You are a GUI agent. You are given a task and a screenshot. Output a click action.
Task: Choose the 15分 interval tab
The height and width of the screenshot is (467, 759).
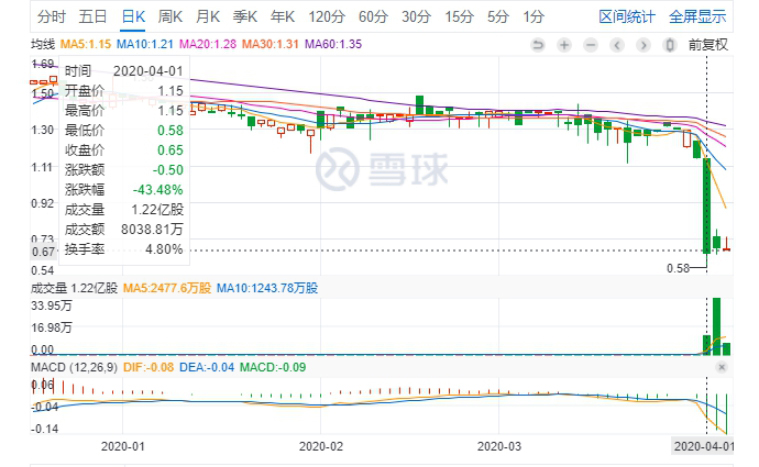459,17
